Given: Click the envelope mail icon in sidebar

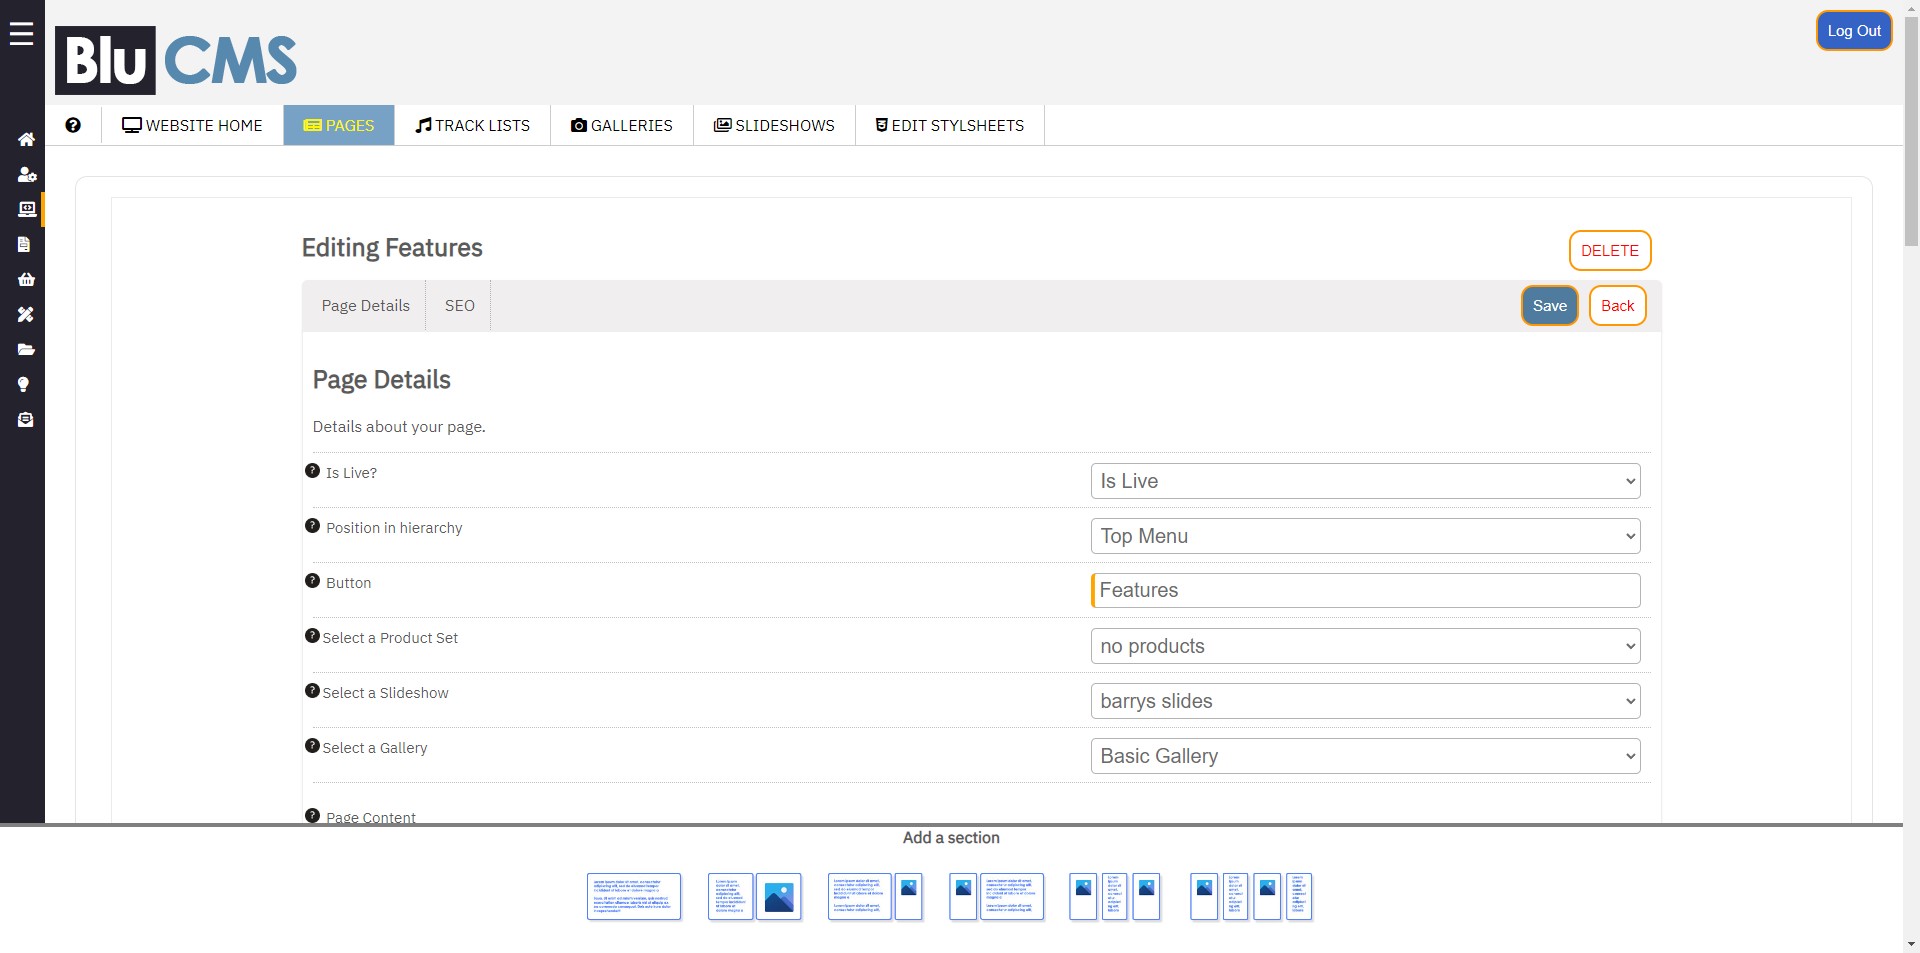Looking at the screenshot, I should [x=26, y=420].
